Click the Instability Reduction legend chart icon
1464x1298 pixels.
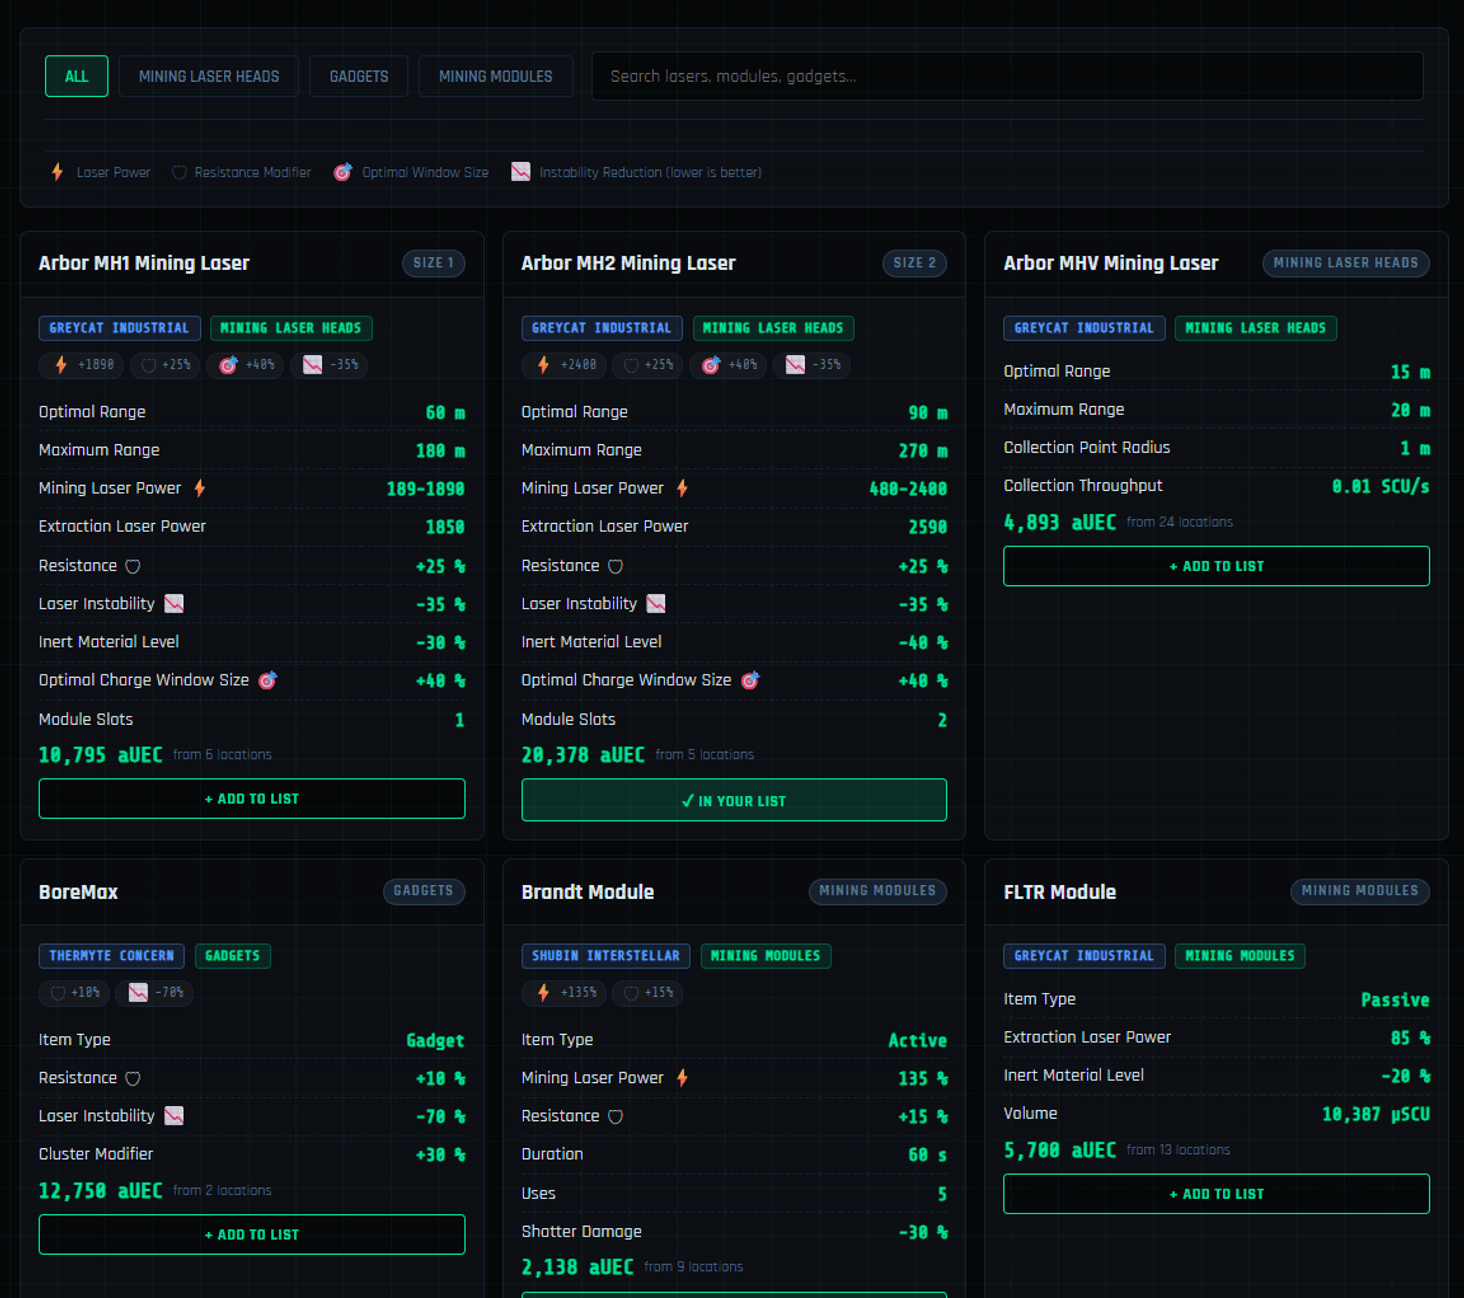coord(521,172)
